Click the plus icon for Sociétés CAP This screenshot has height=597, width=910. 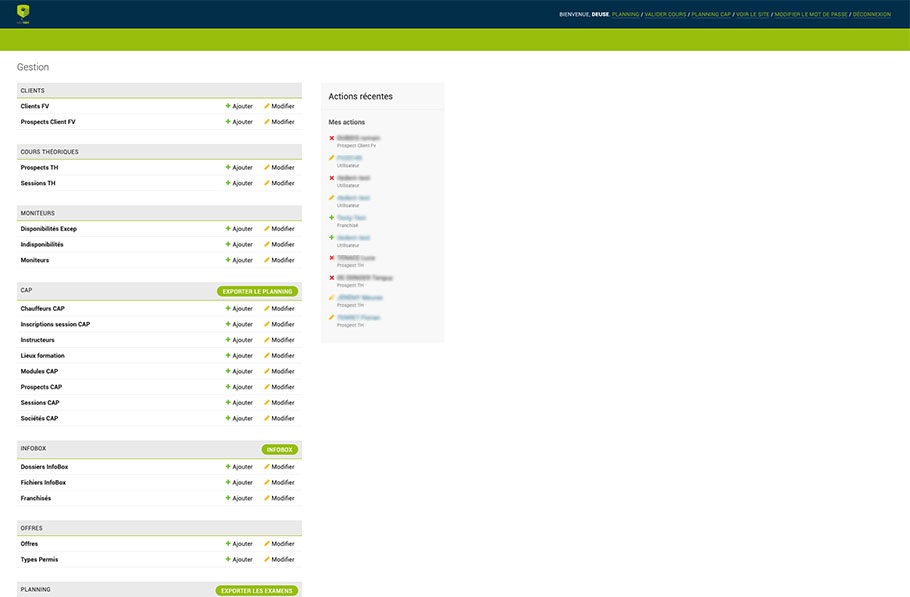pos(228,419)
